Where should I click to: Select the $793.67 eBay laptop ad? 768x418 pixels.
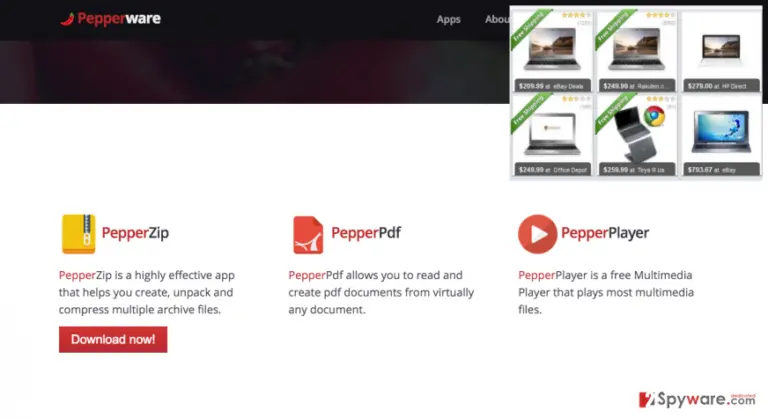(x=721, y=135)
